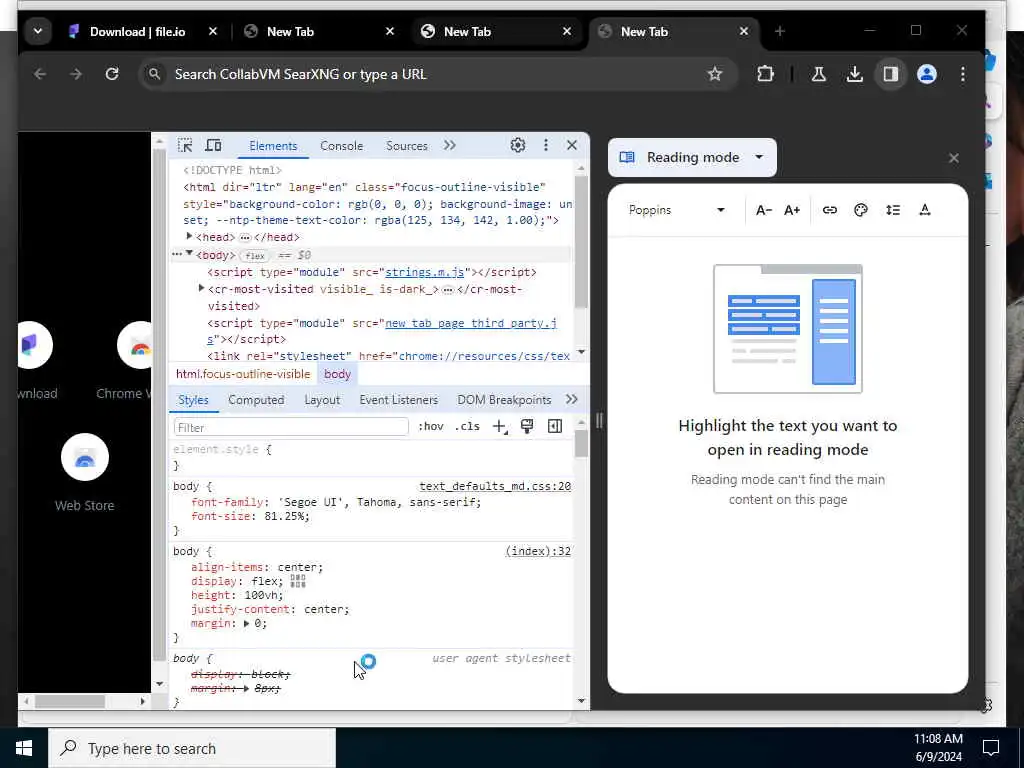The image size is (1024, 768).
Task: Decrease reading mode font size A-
Action: point(764,210)
